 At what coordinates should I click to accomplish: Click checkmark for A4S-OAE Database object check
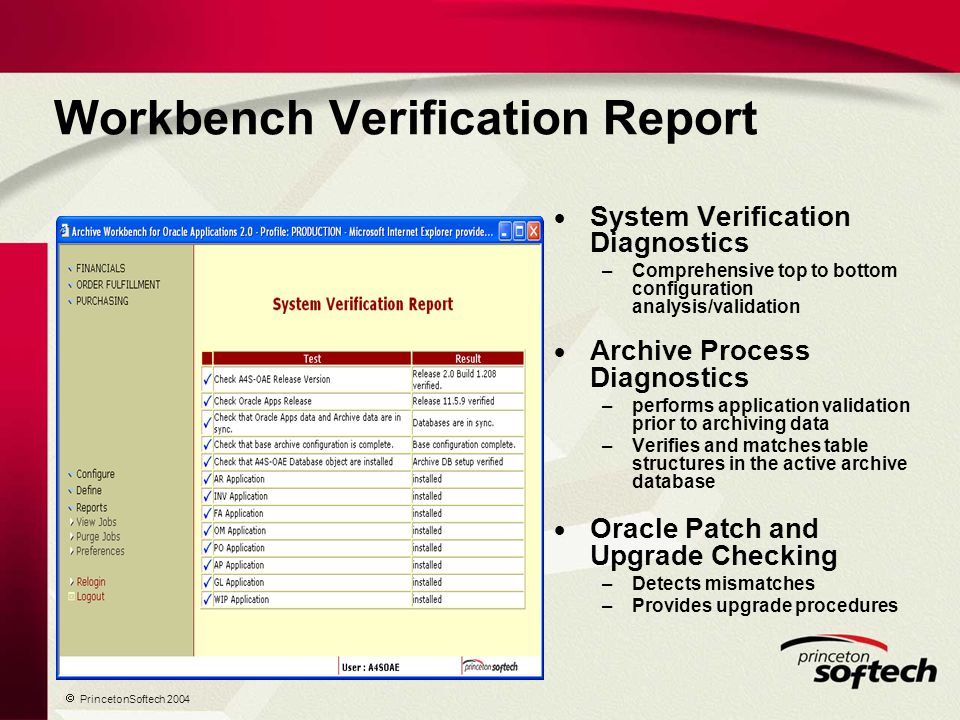(207, 462)
